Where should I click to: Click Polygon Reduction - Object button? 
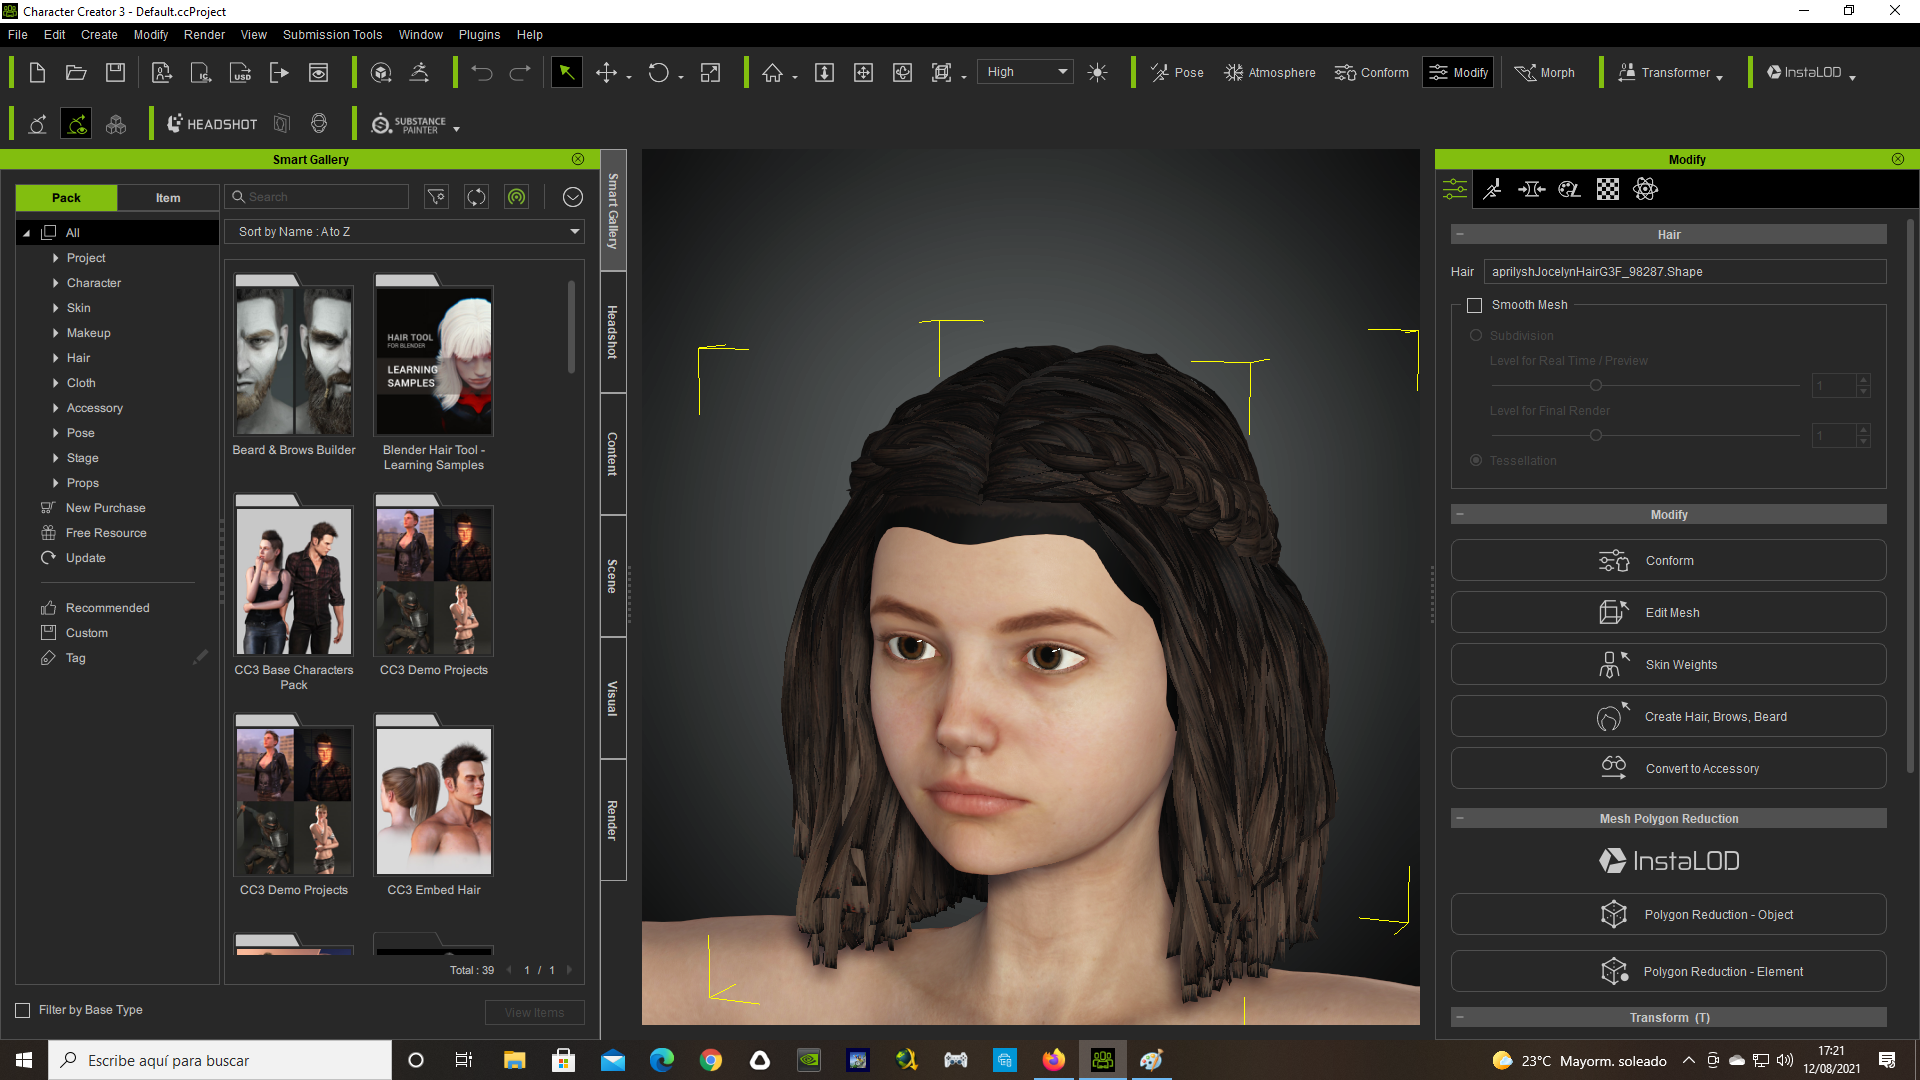click(1668, 915)
